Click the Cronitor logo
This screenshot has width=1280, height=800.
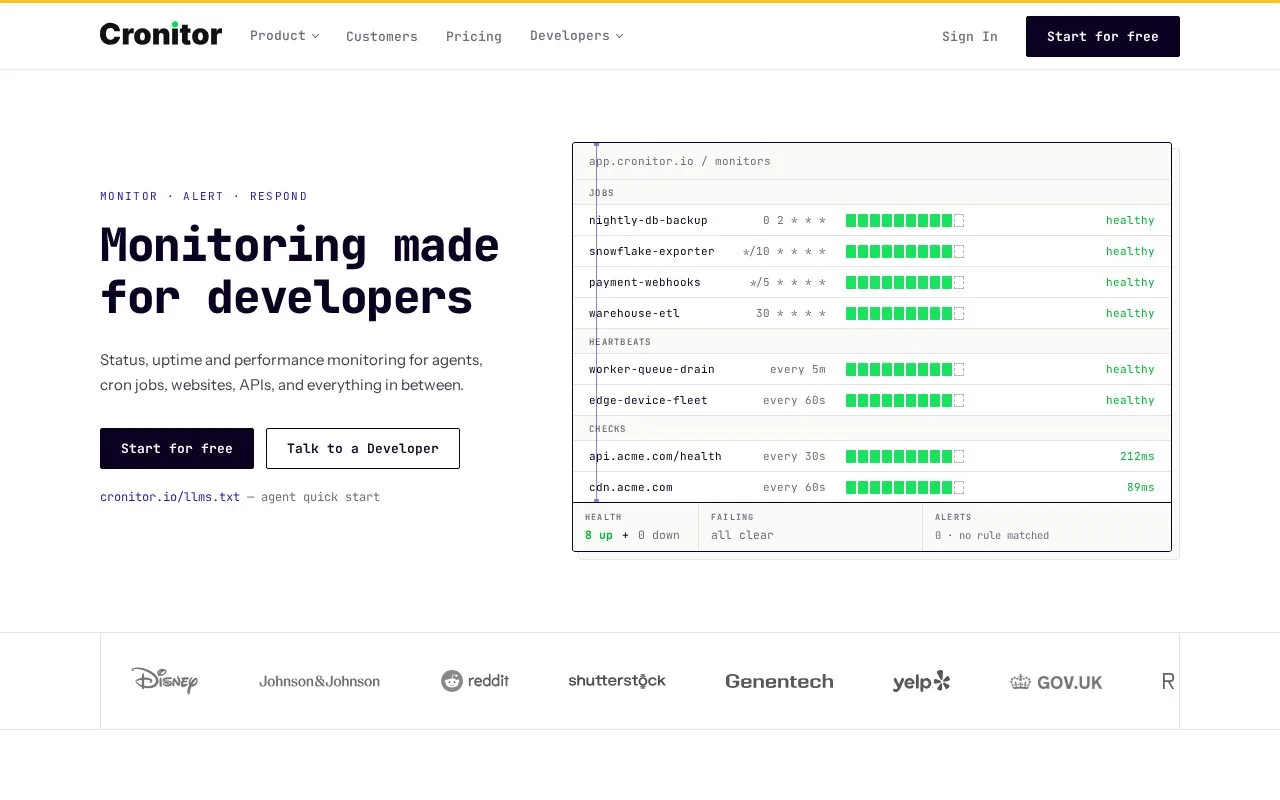point(161,34)
